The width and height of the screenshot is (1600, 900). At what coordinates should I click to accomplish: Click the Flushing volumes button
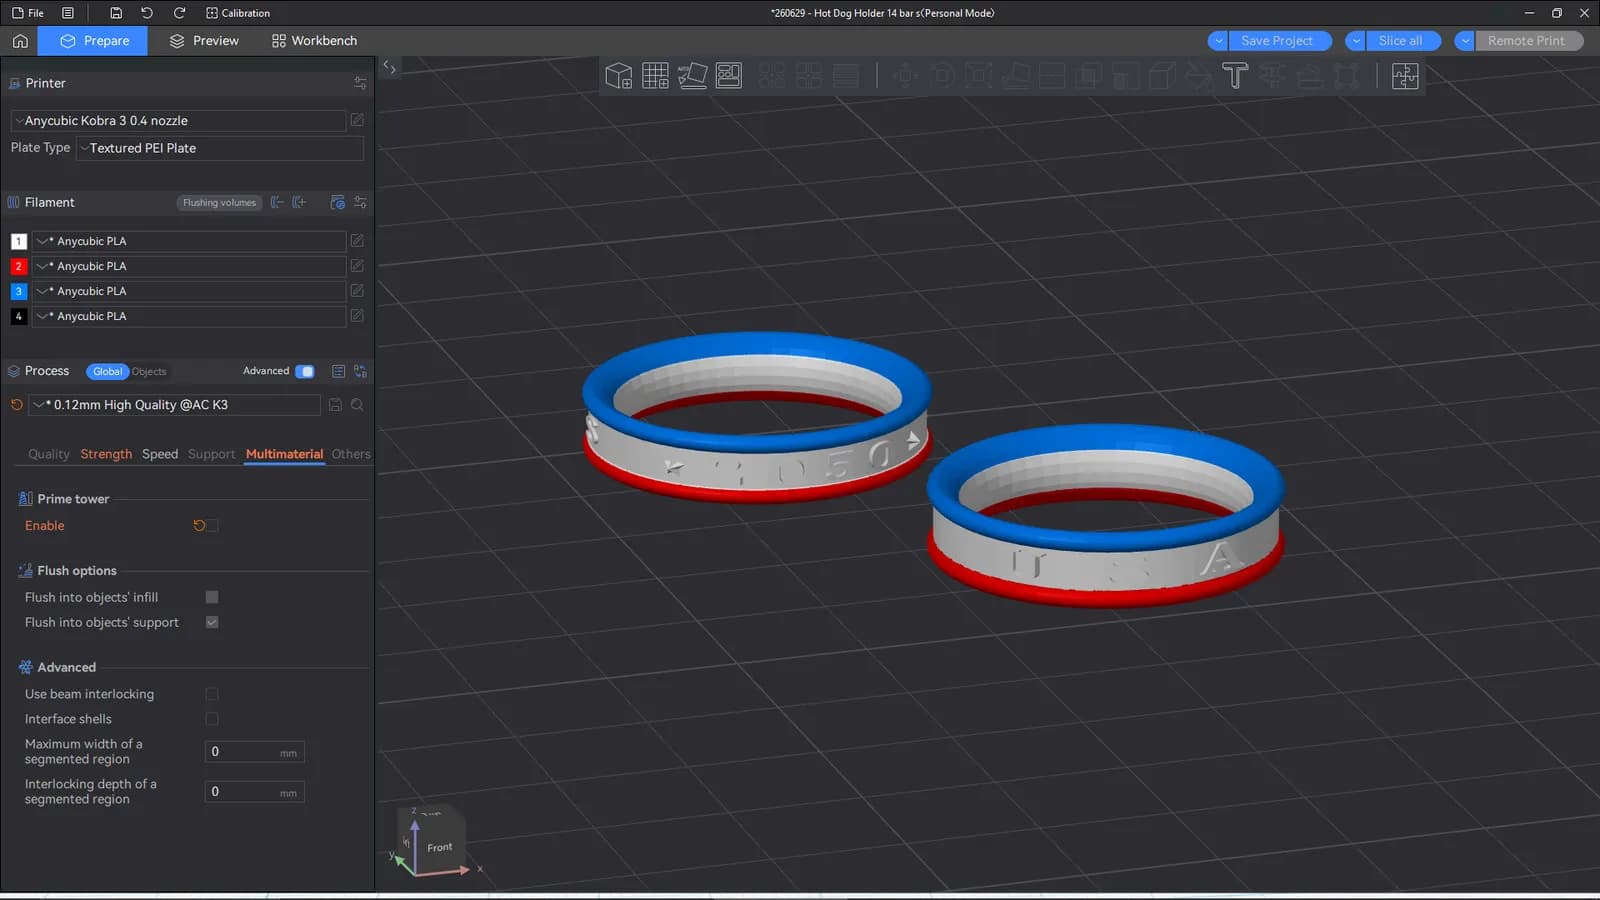[x=220, y=203]
